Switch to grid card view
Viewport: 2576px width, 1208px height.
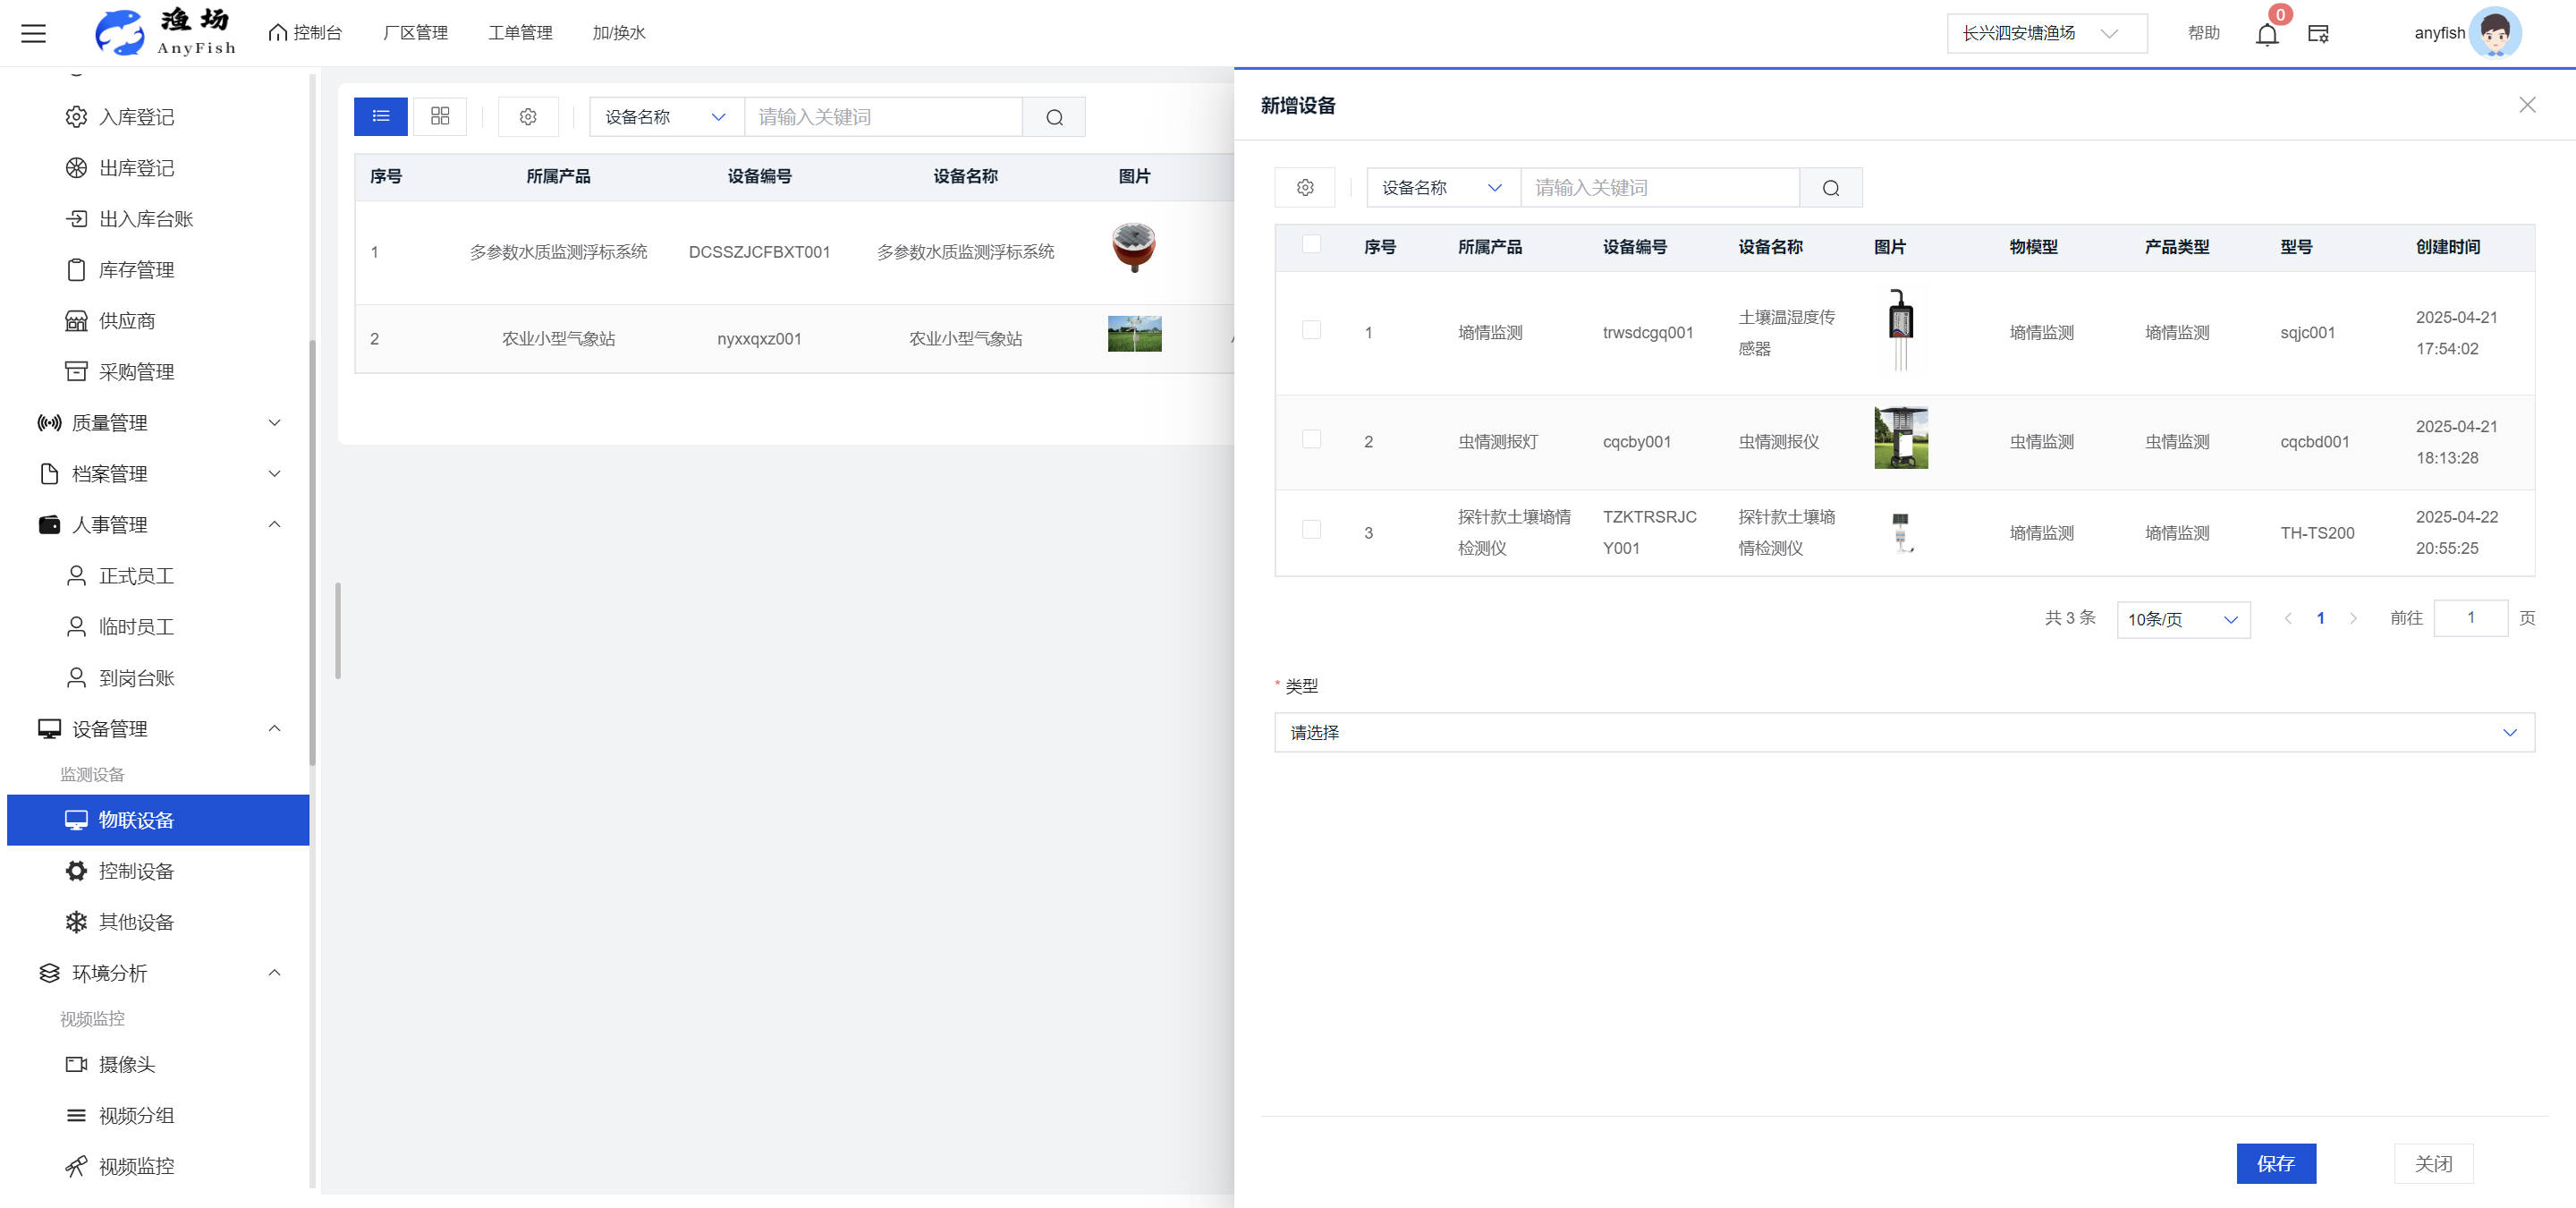[x=440, y=116]
